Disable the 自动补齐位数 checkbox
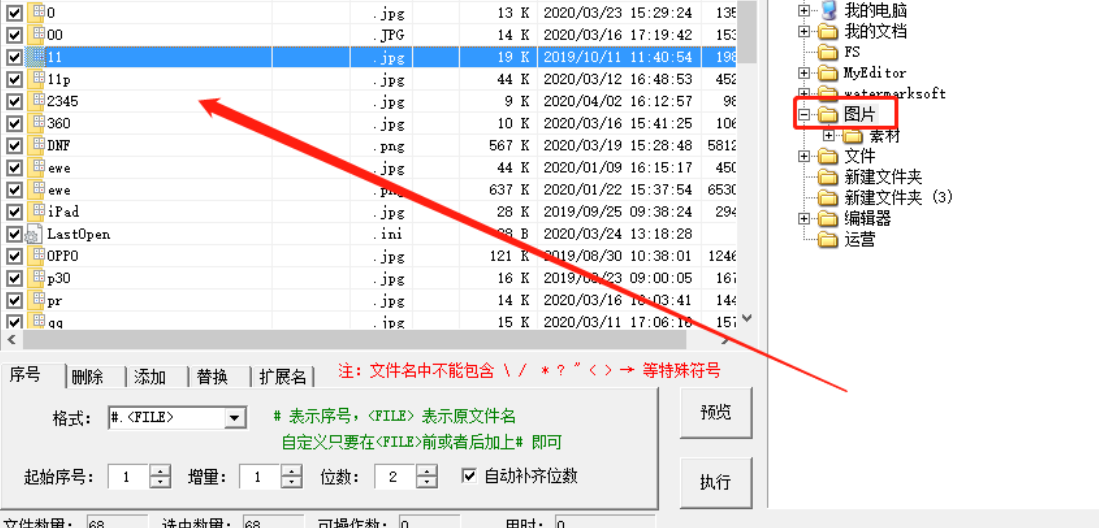 point(470,476)
